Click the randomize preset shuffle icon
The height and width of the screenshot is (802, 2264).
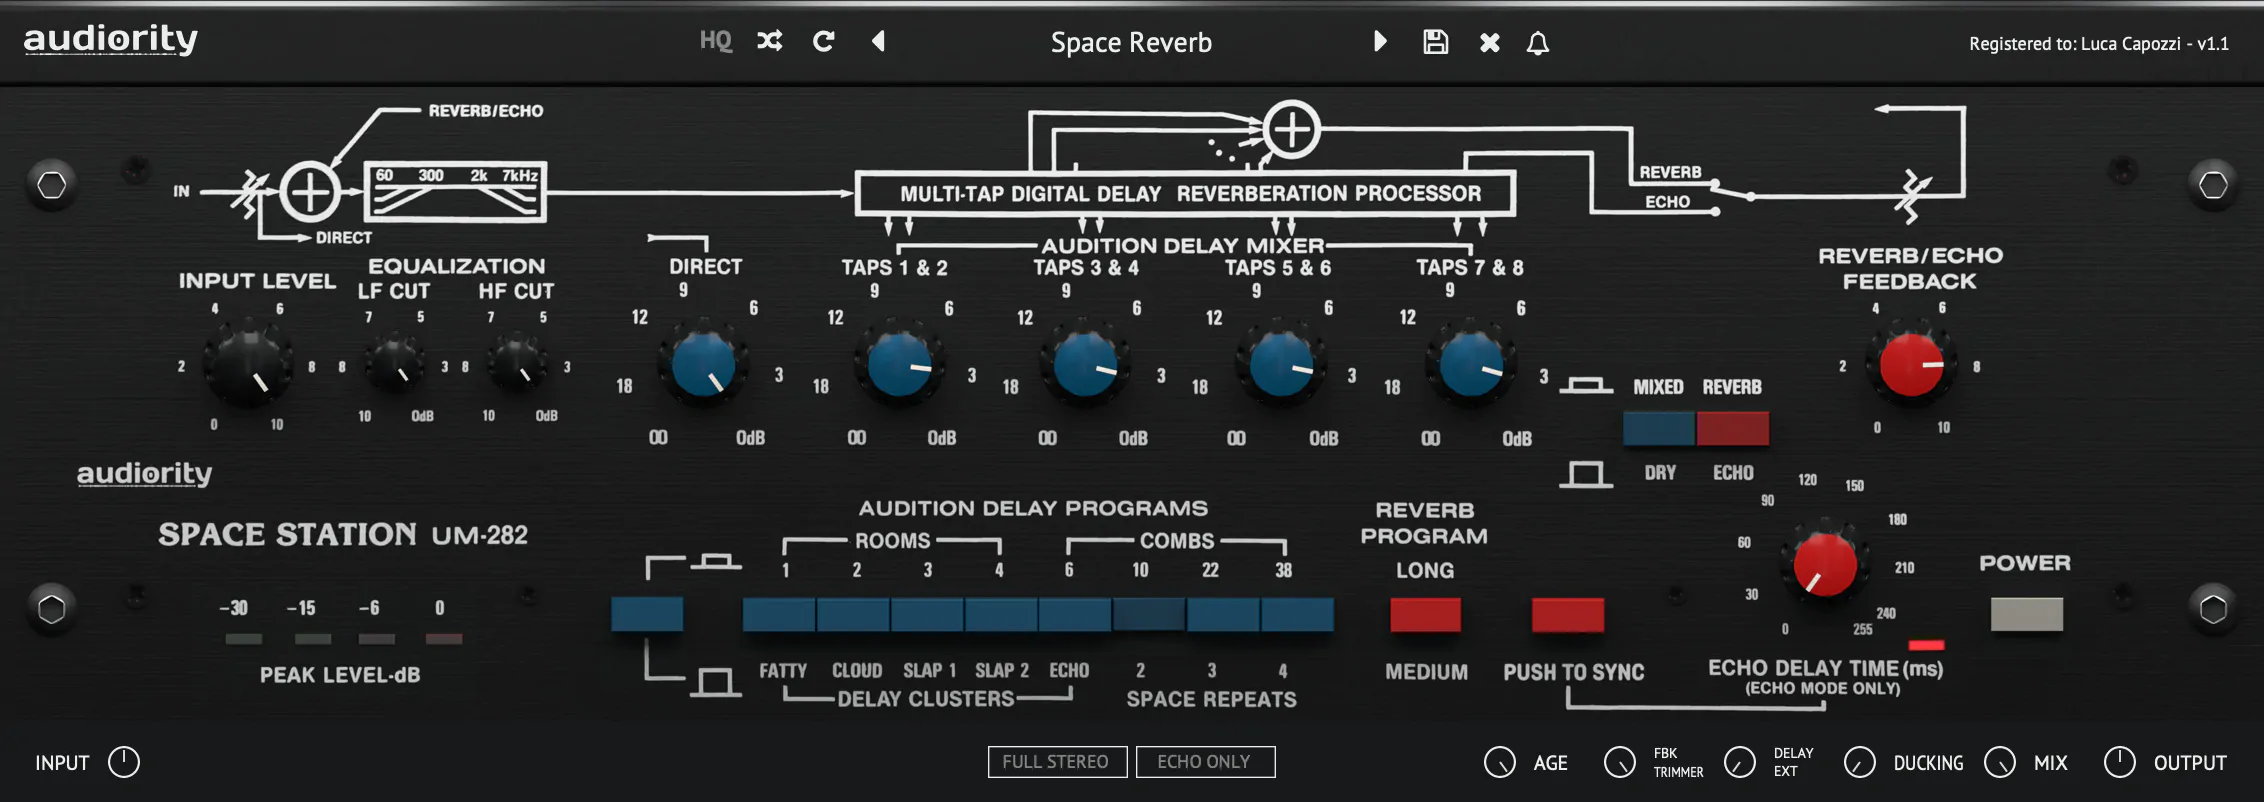point(769,41)
